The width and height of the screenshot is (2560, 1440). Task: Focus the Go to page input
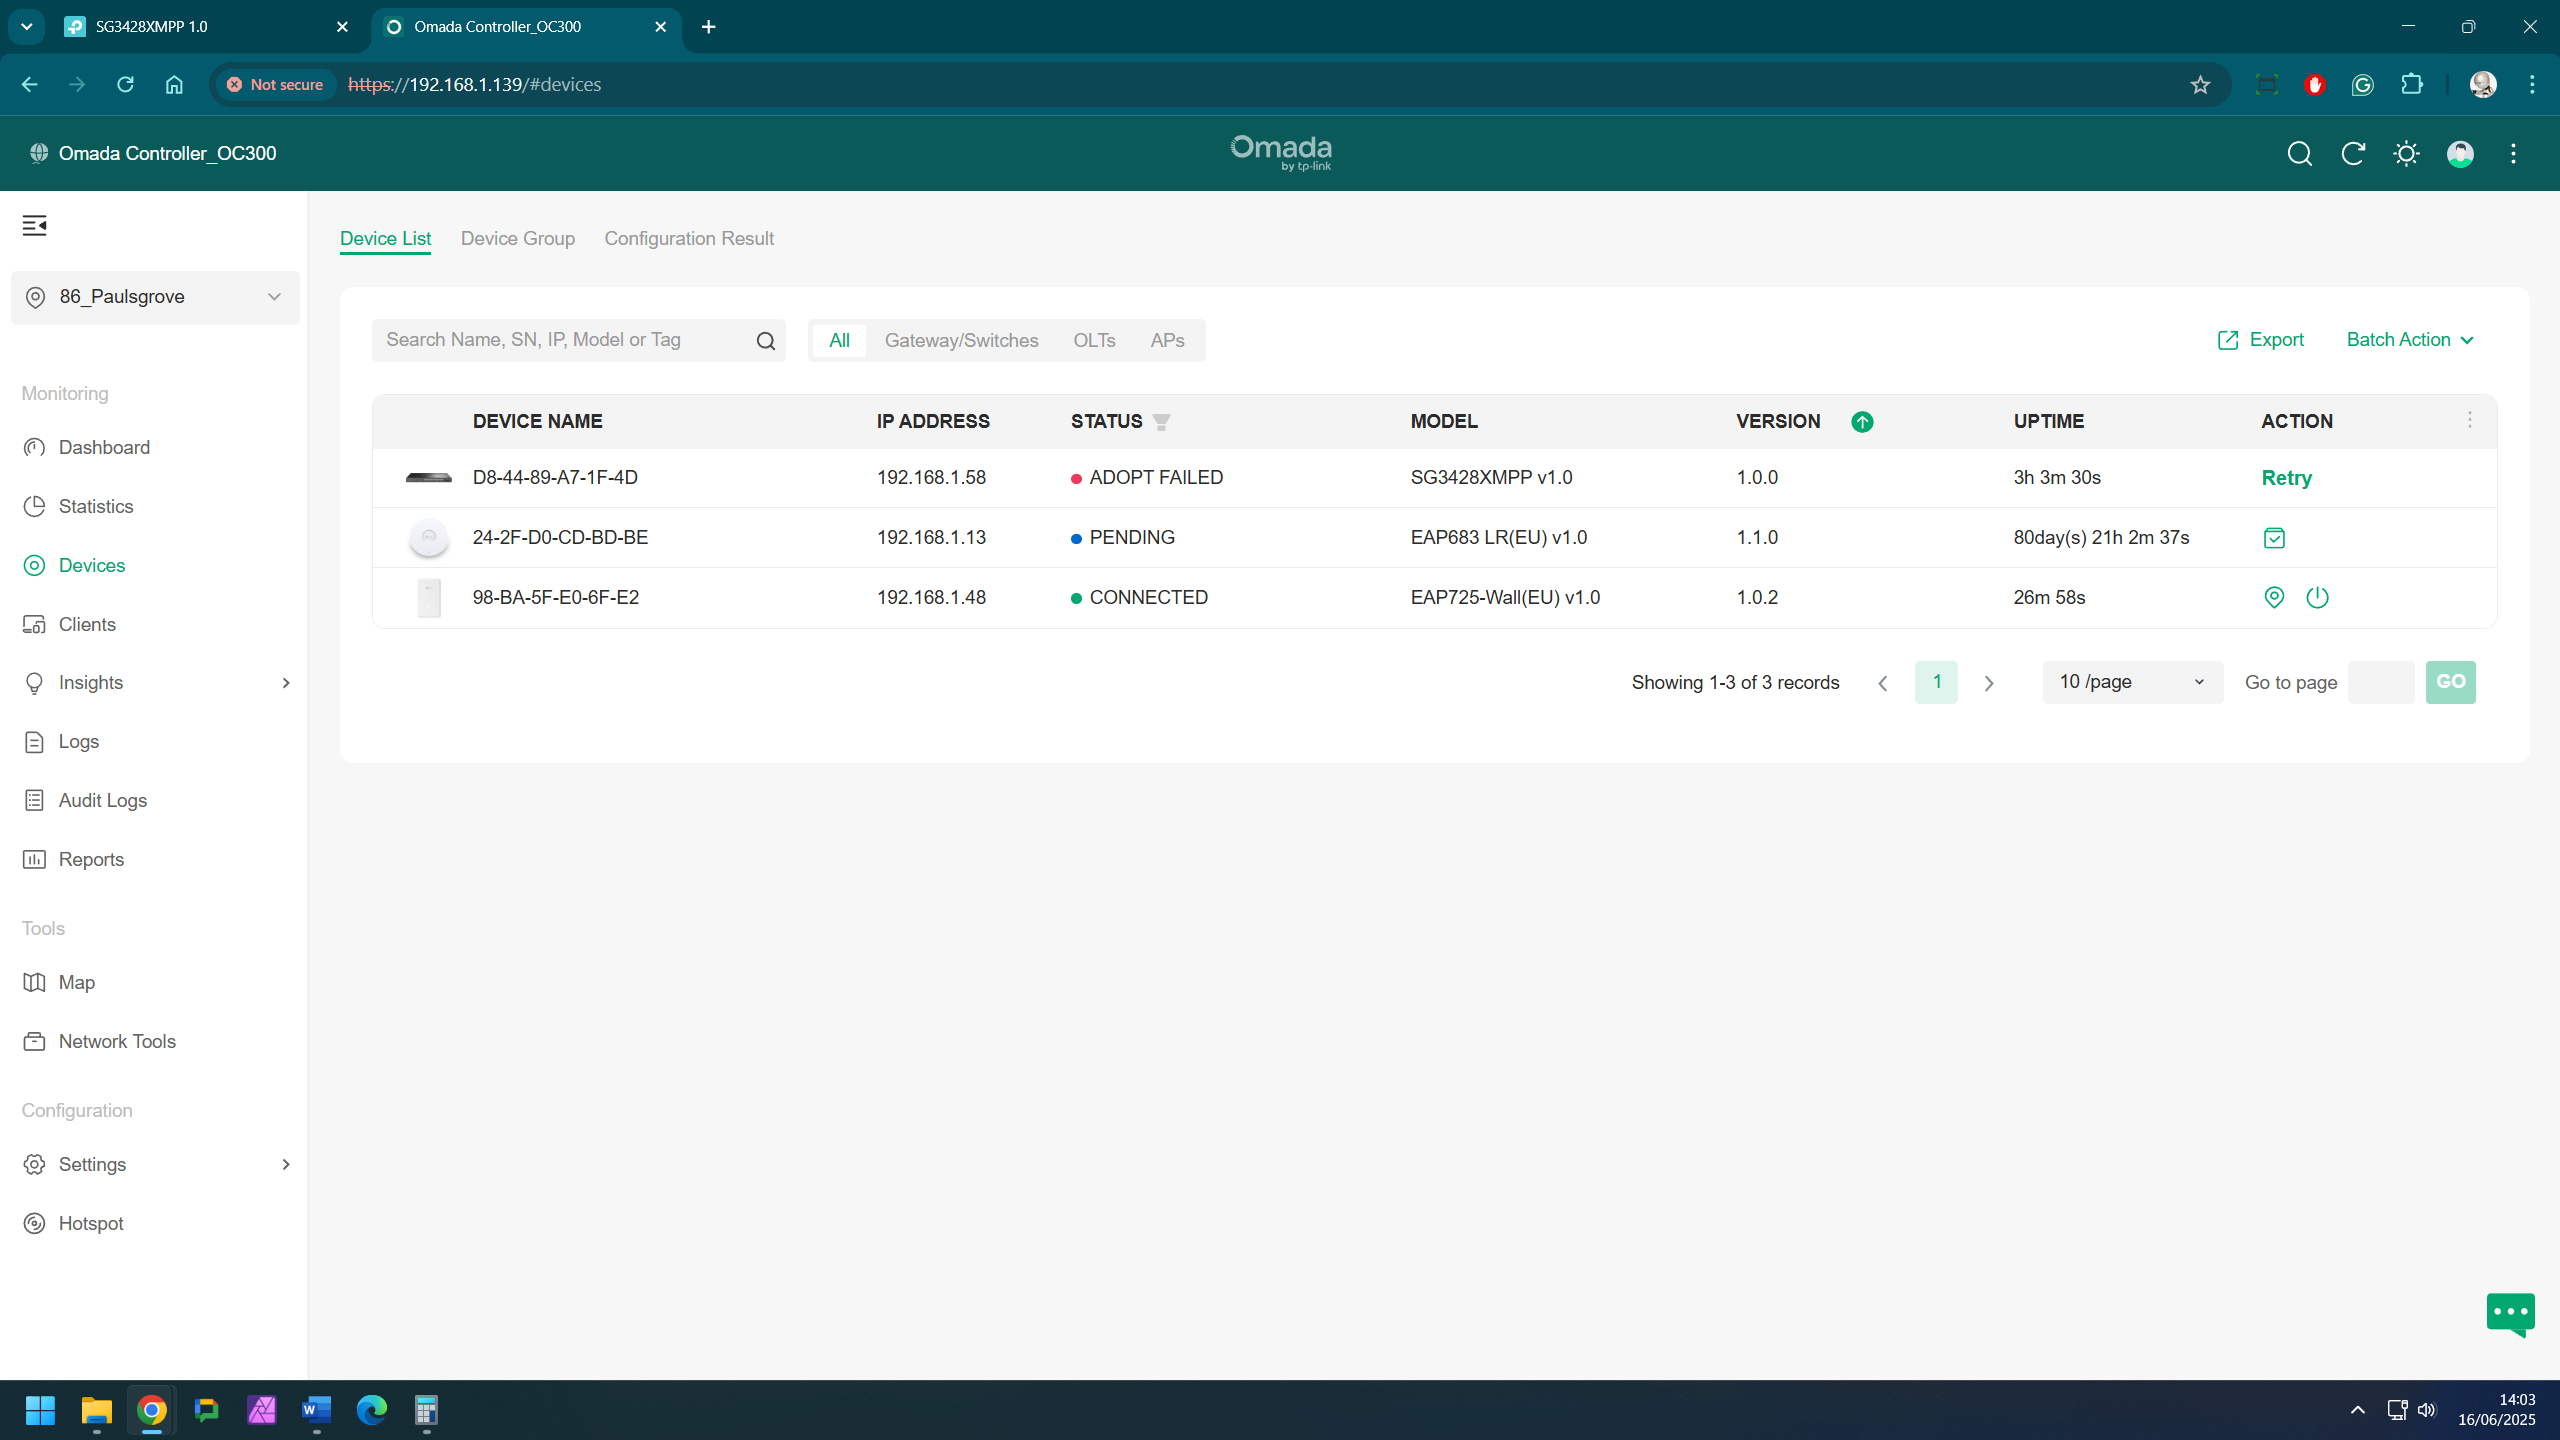pyautogui.click(x=2381, y=682)
